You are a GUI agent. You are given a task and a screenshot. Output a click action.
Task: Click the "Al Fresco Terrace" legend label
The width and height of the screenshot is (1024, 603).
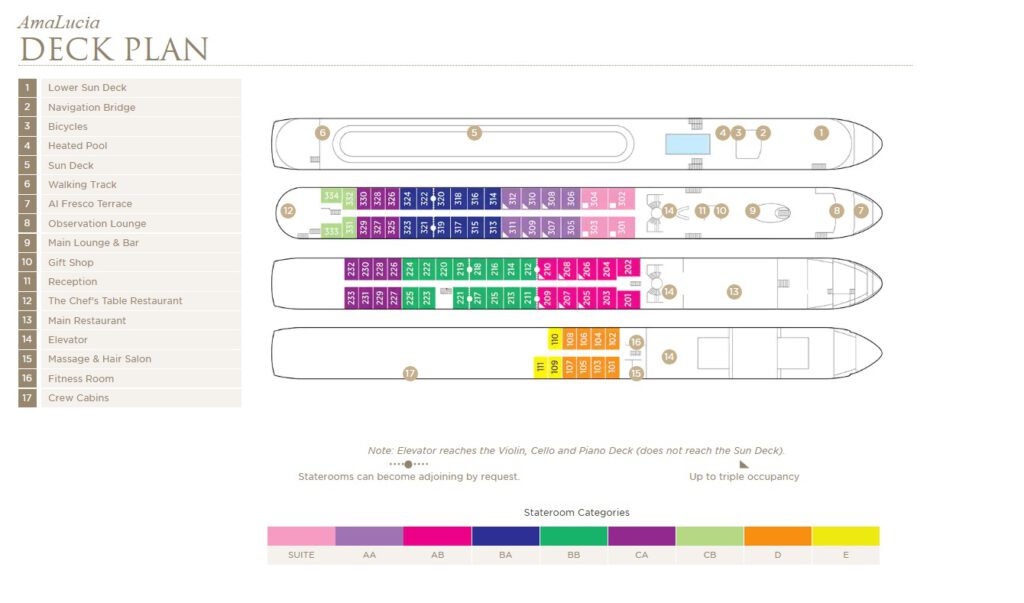[89, 204]
